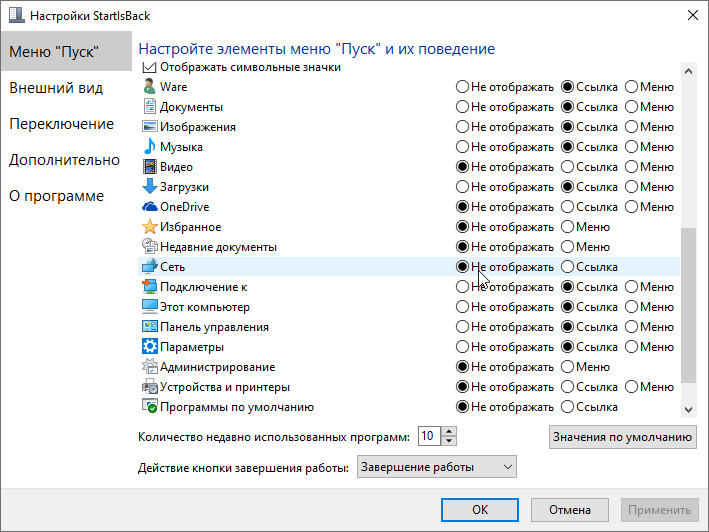The height and width of the screenshot is (532, 709).
Task: Click the Параметры gear icon
Action: tap(150, 347)
